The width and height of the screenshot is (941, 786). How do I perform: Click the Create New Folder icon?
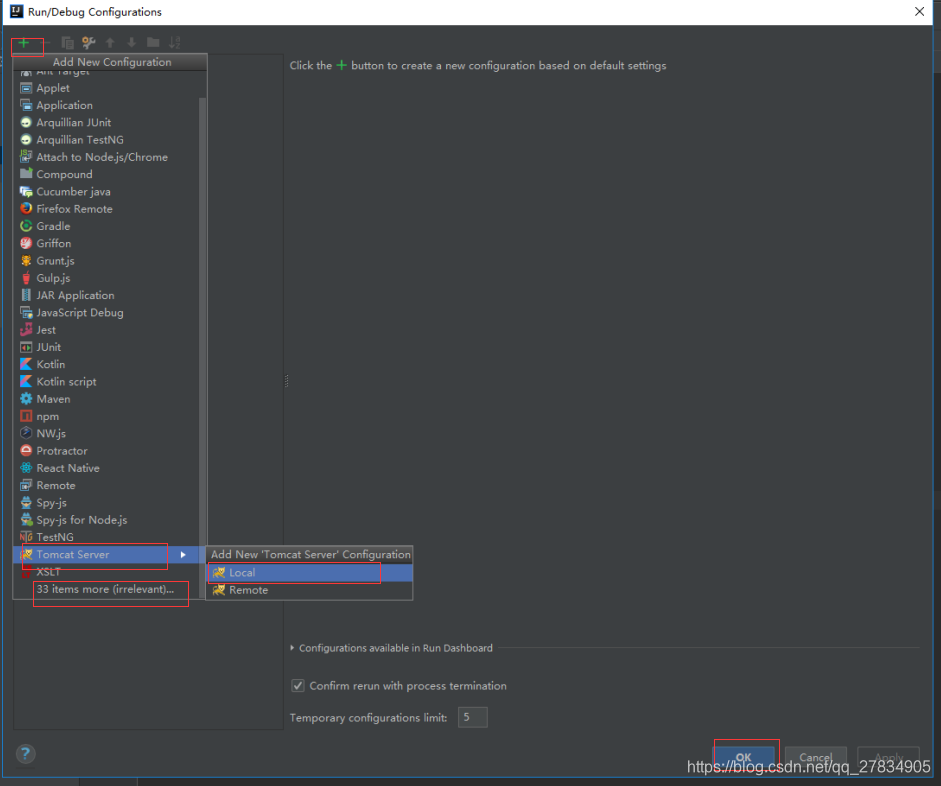[x=153, y=43]
